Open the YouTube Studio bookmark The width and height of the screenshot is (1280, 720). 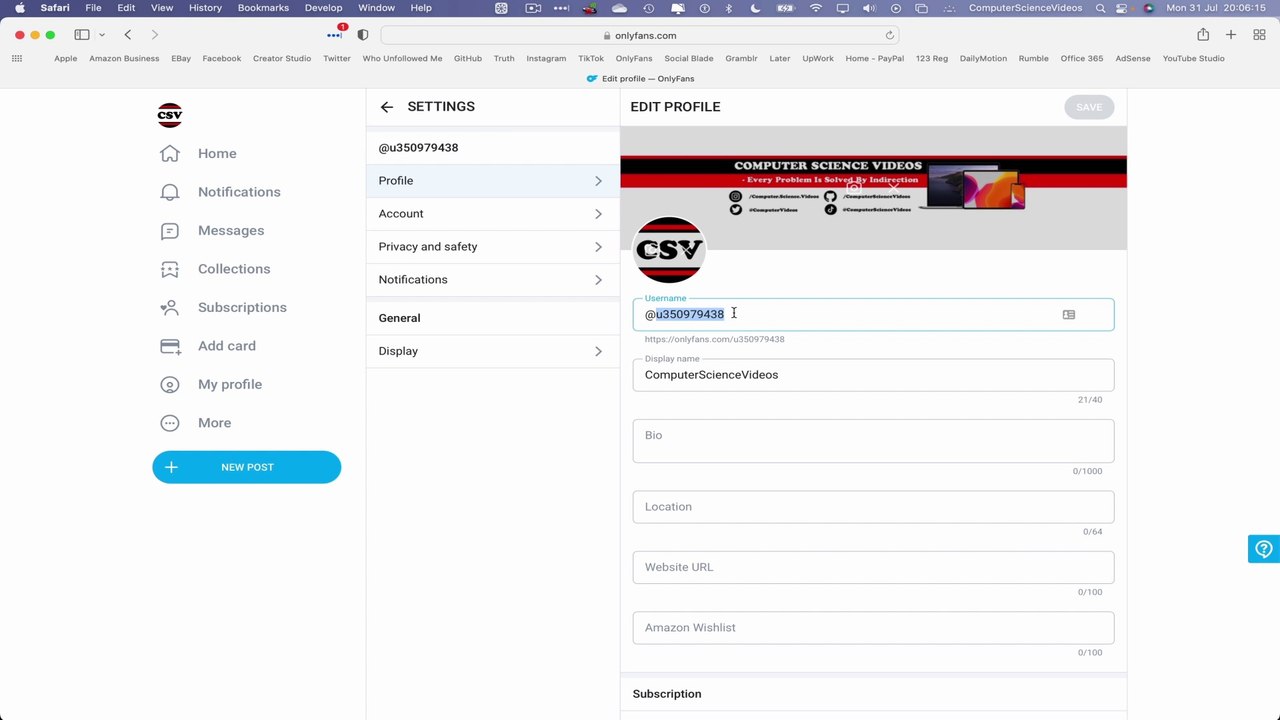click(1193, 58)
